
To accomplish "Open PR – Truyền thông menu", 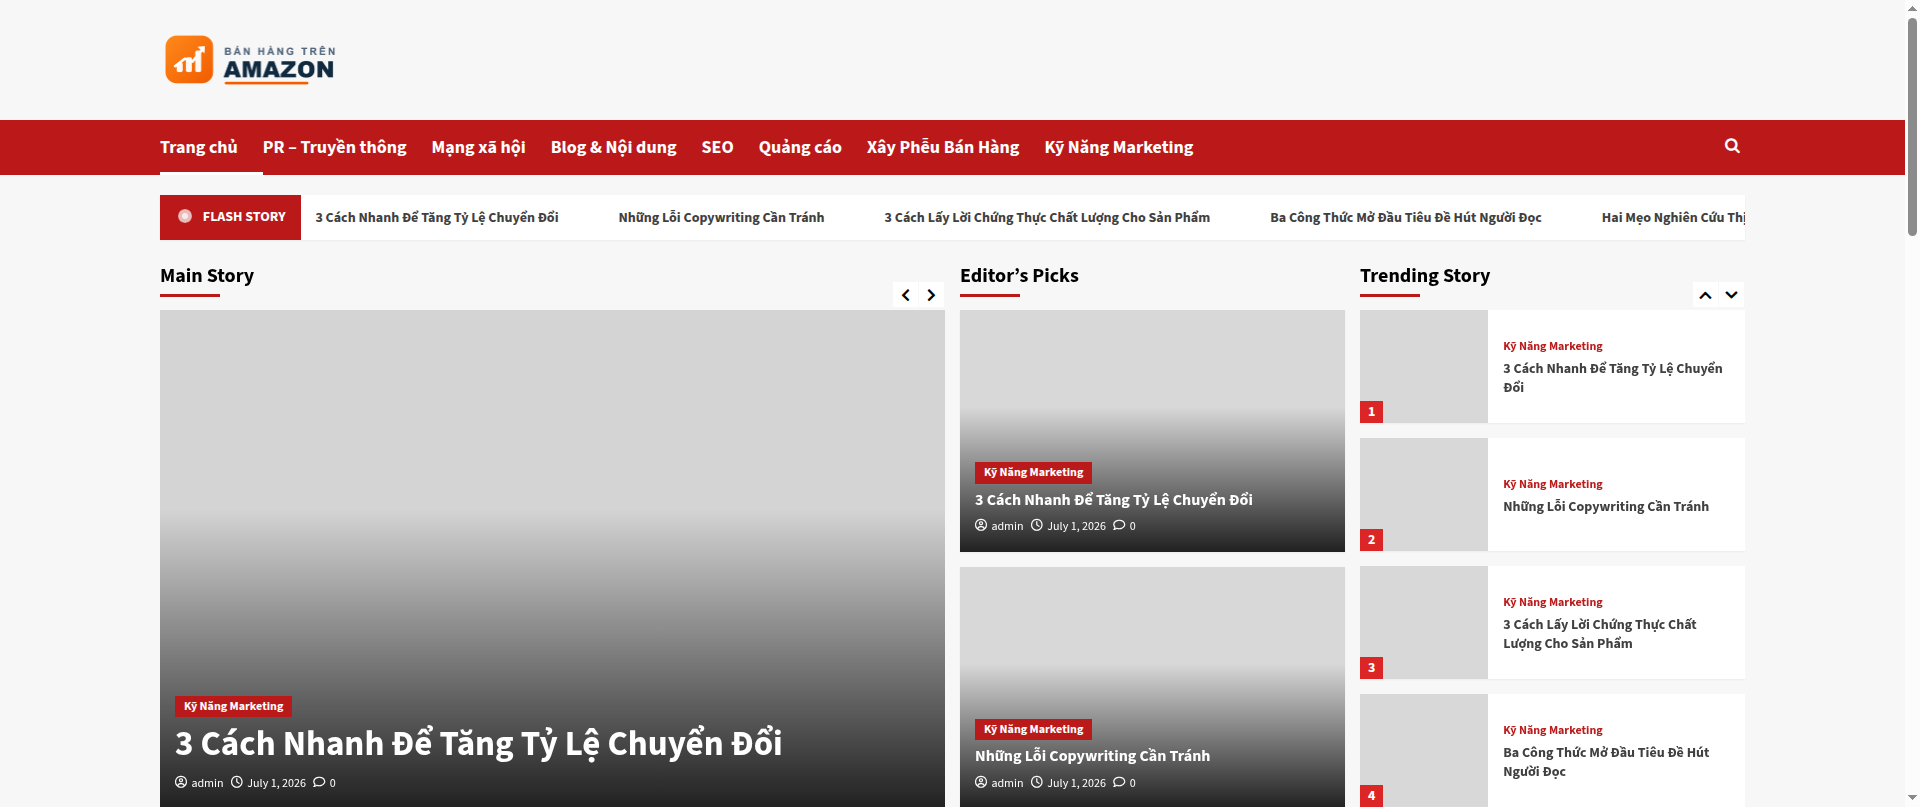I will (x=335, y=147).
